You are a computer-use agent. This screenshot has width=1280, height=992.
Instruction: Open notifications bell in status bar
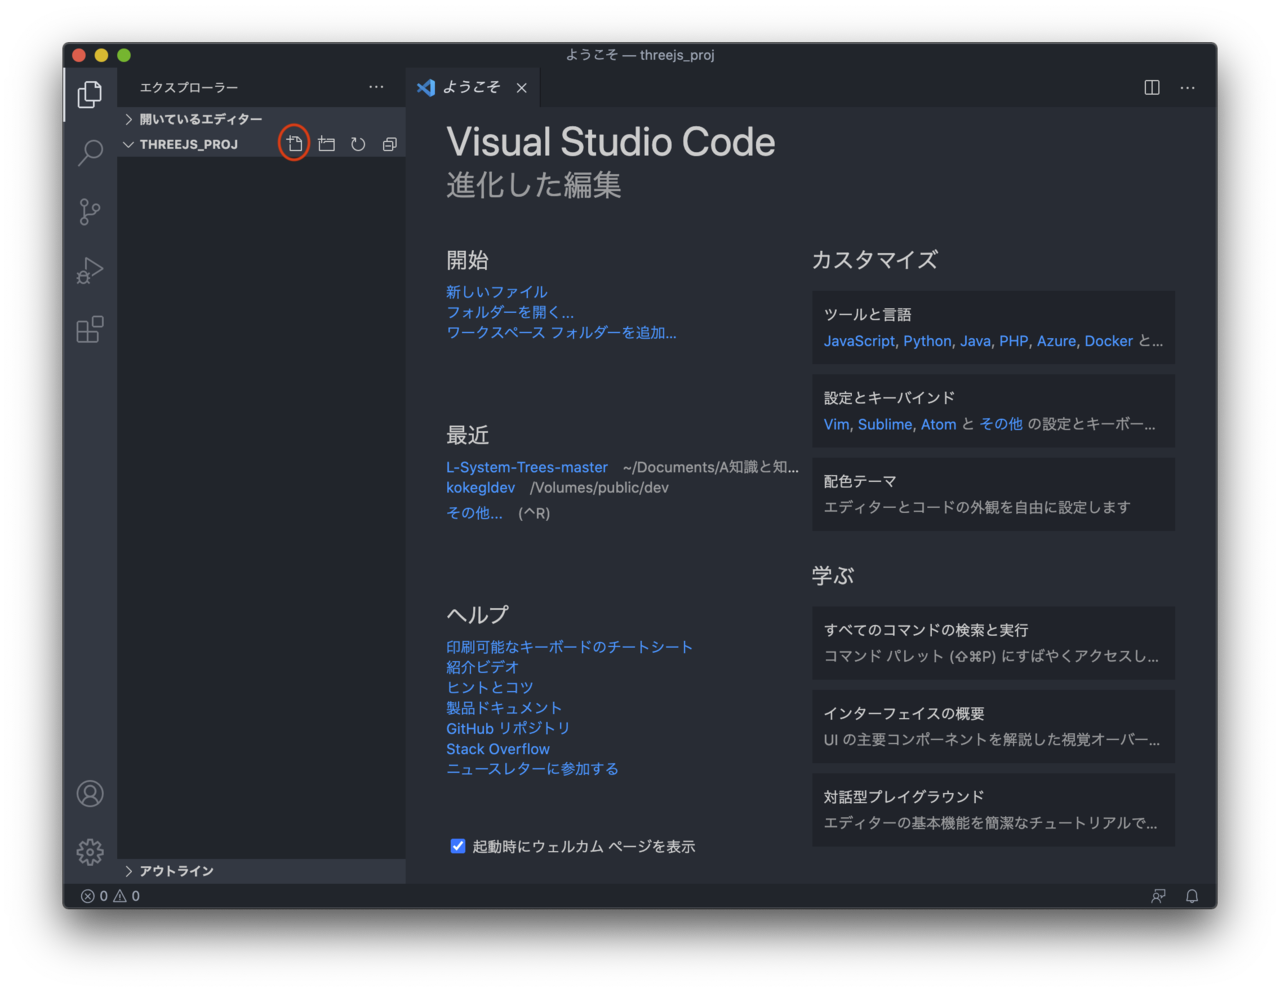coord(1192,896)
